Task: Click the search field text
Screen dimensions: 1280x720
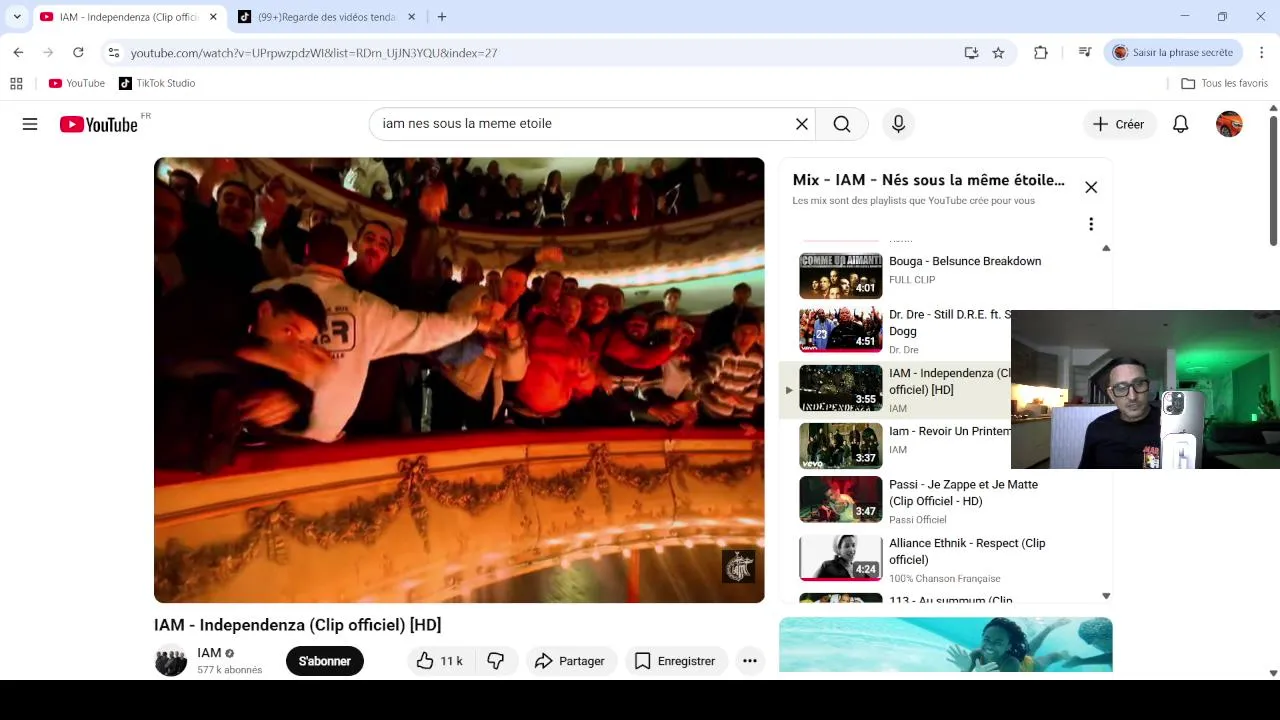Action: click(x=467, y=124)
